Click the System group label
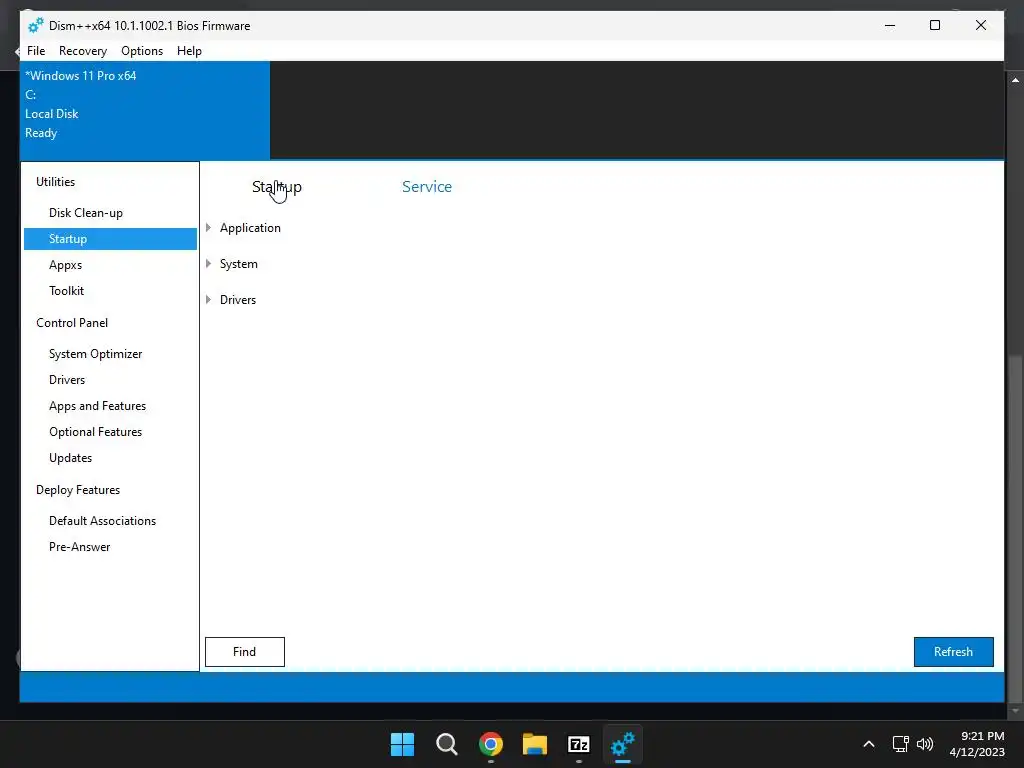This screenshot has width=1024, height=768. 238,264
